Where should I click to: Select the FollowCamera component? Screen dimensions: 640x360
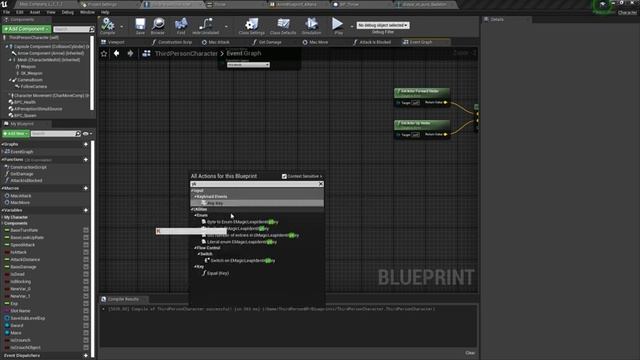(33, 87)
